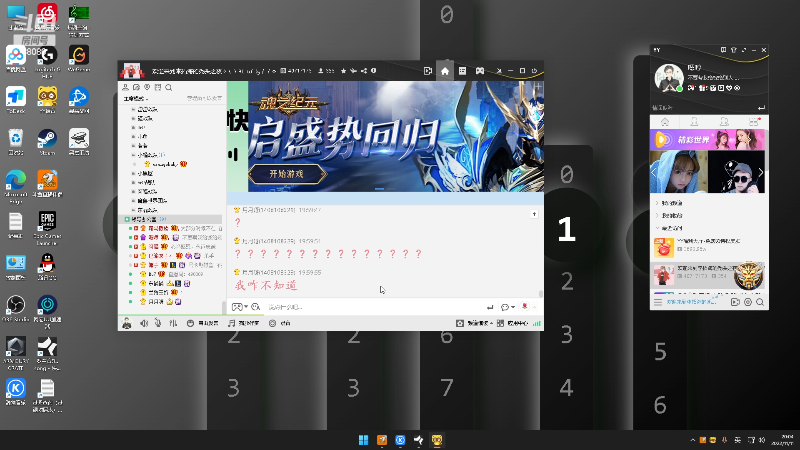Screen dimensions: 800x450
Task: Select the highlighted current channel row
Action: point(171,219)
